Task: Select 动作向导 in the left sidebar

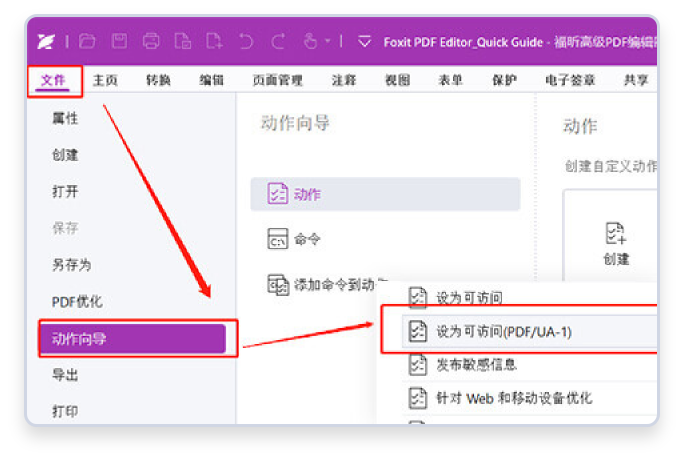Action: click(x=132, y=338)
